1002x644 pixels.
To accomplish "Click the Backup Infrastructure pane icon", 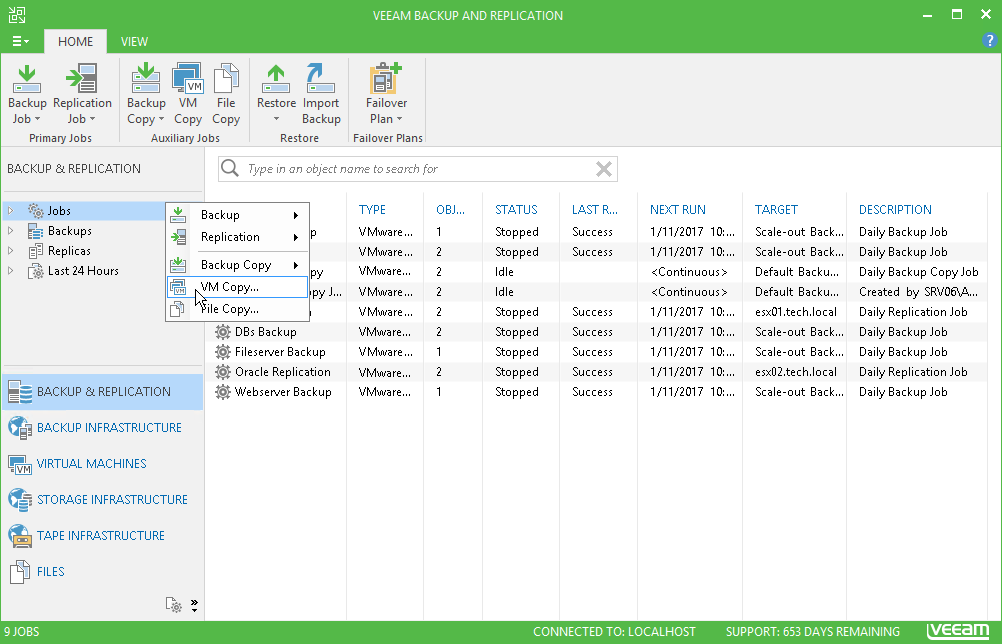I will tap(20, 427).
